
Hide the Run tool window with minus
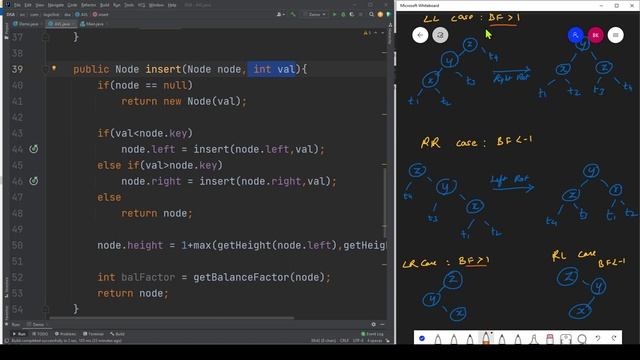point(382,324)
